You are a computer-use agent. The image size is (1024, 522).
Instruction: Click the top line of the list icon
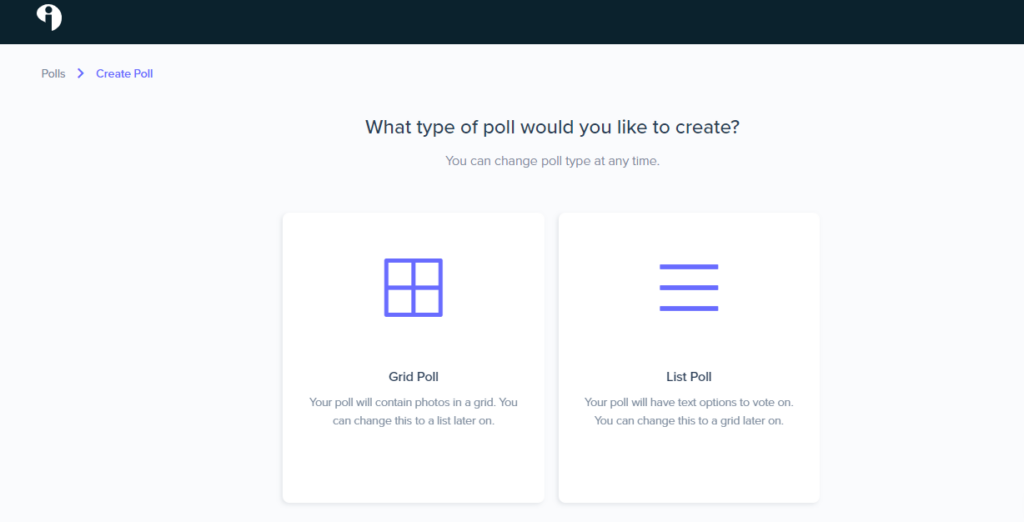click(x=689, y=267)
